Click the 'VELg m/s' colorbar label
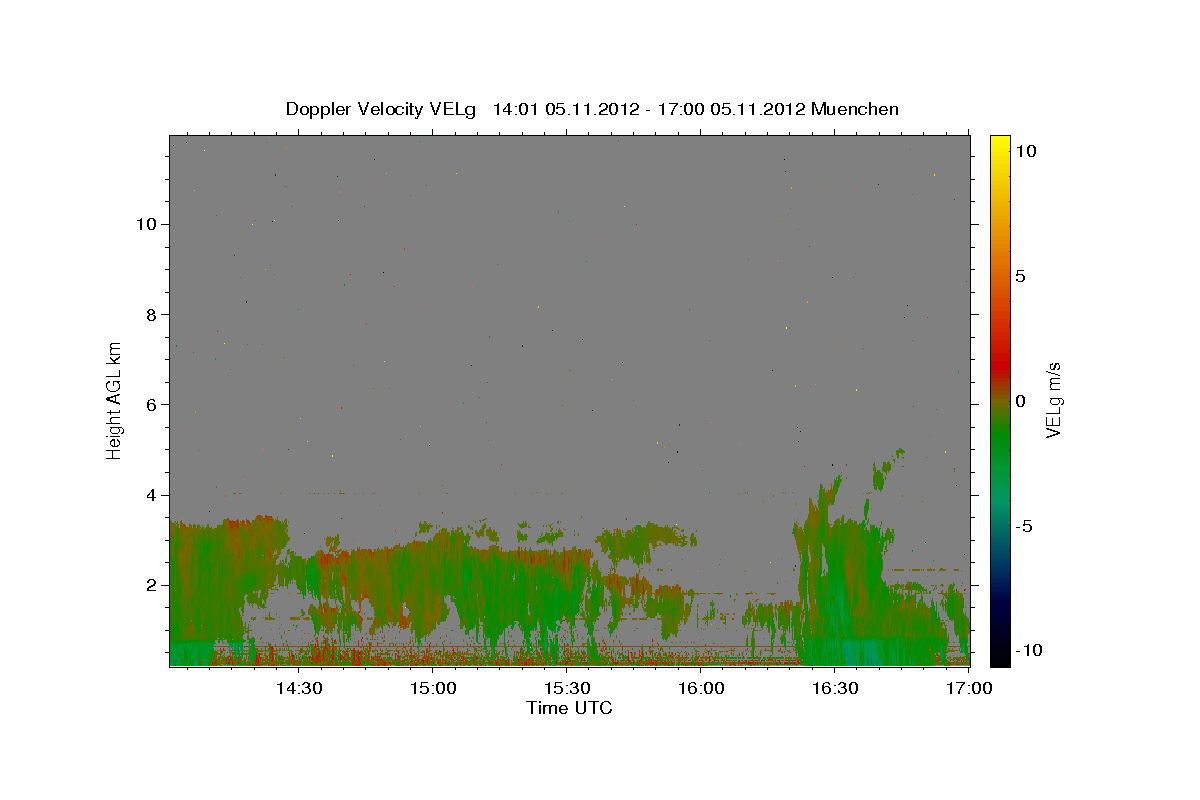 pos(1053,400)
